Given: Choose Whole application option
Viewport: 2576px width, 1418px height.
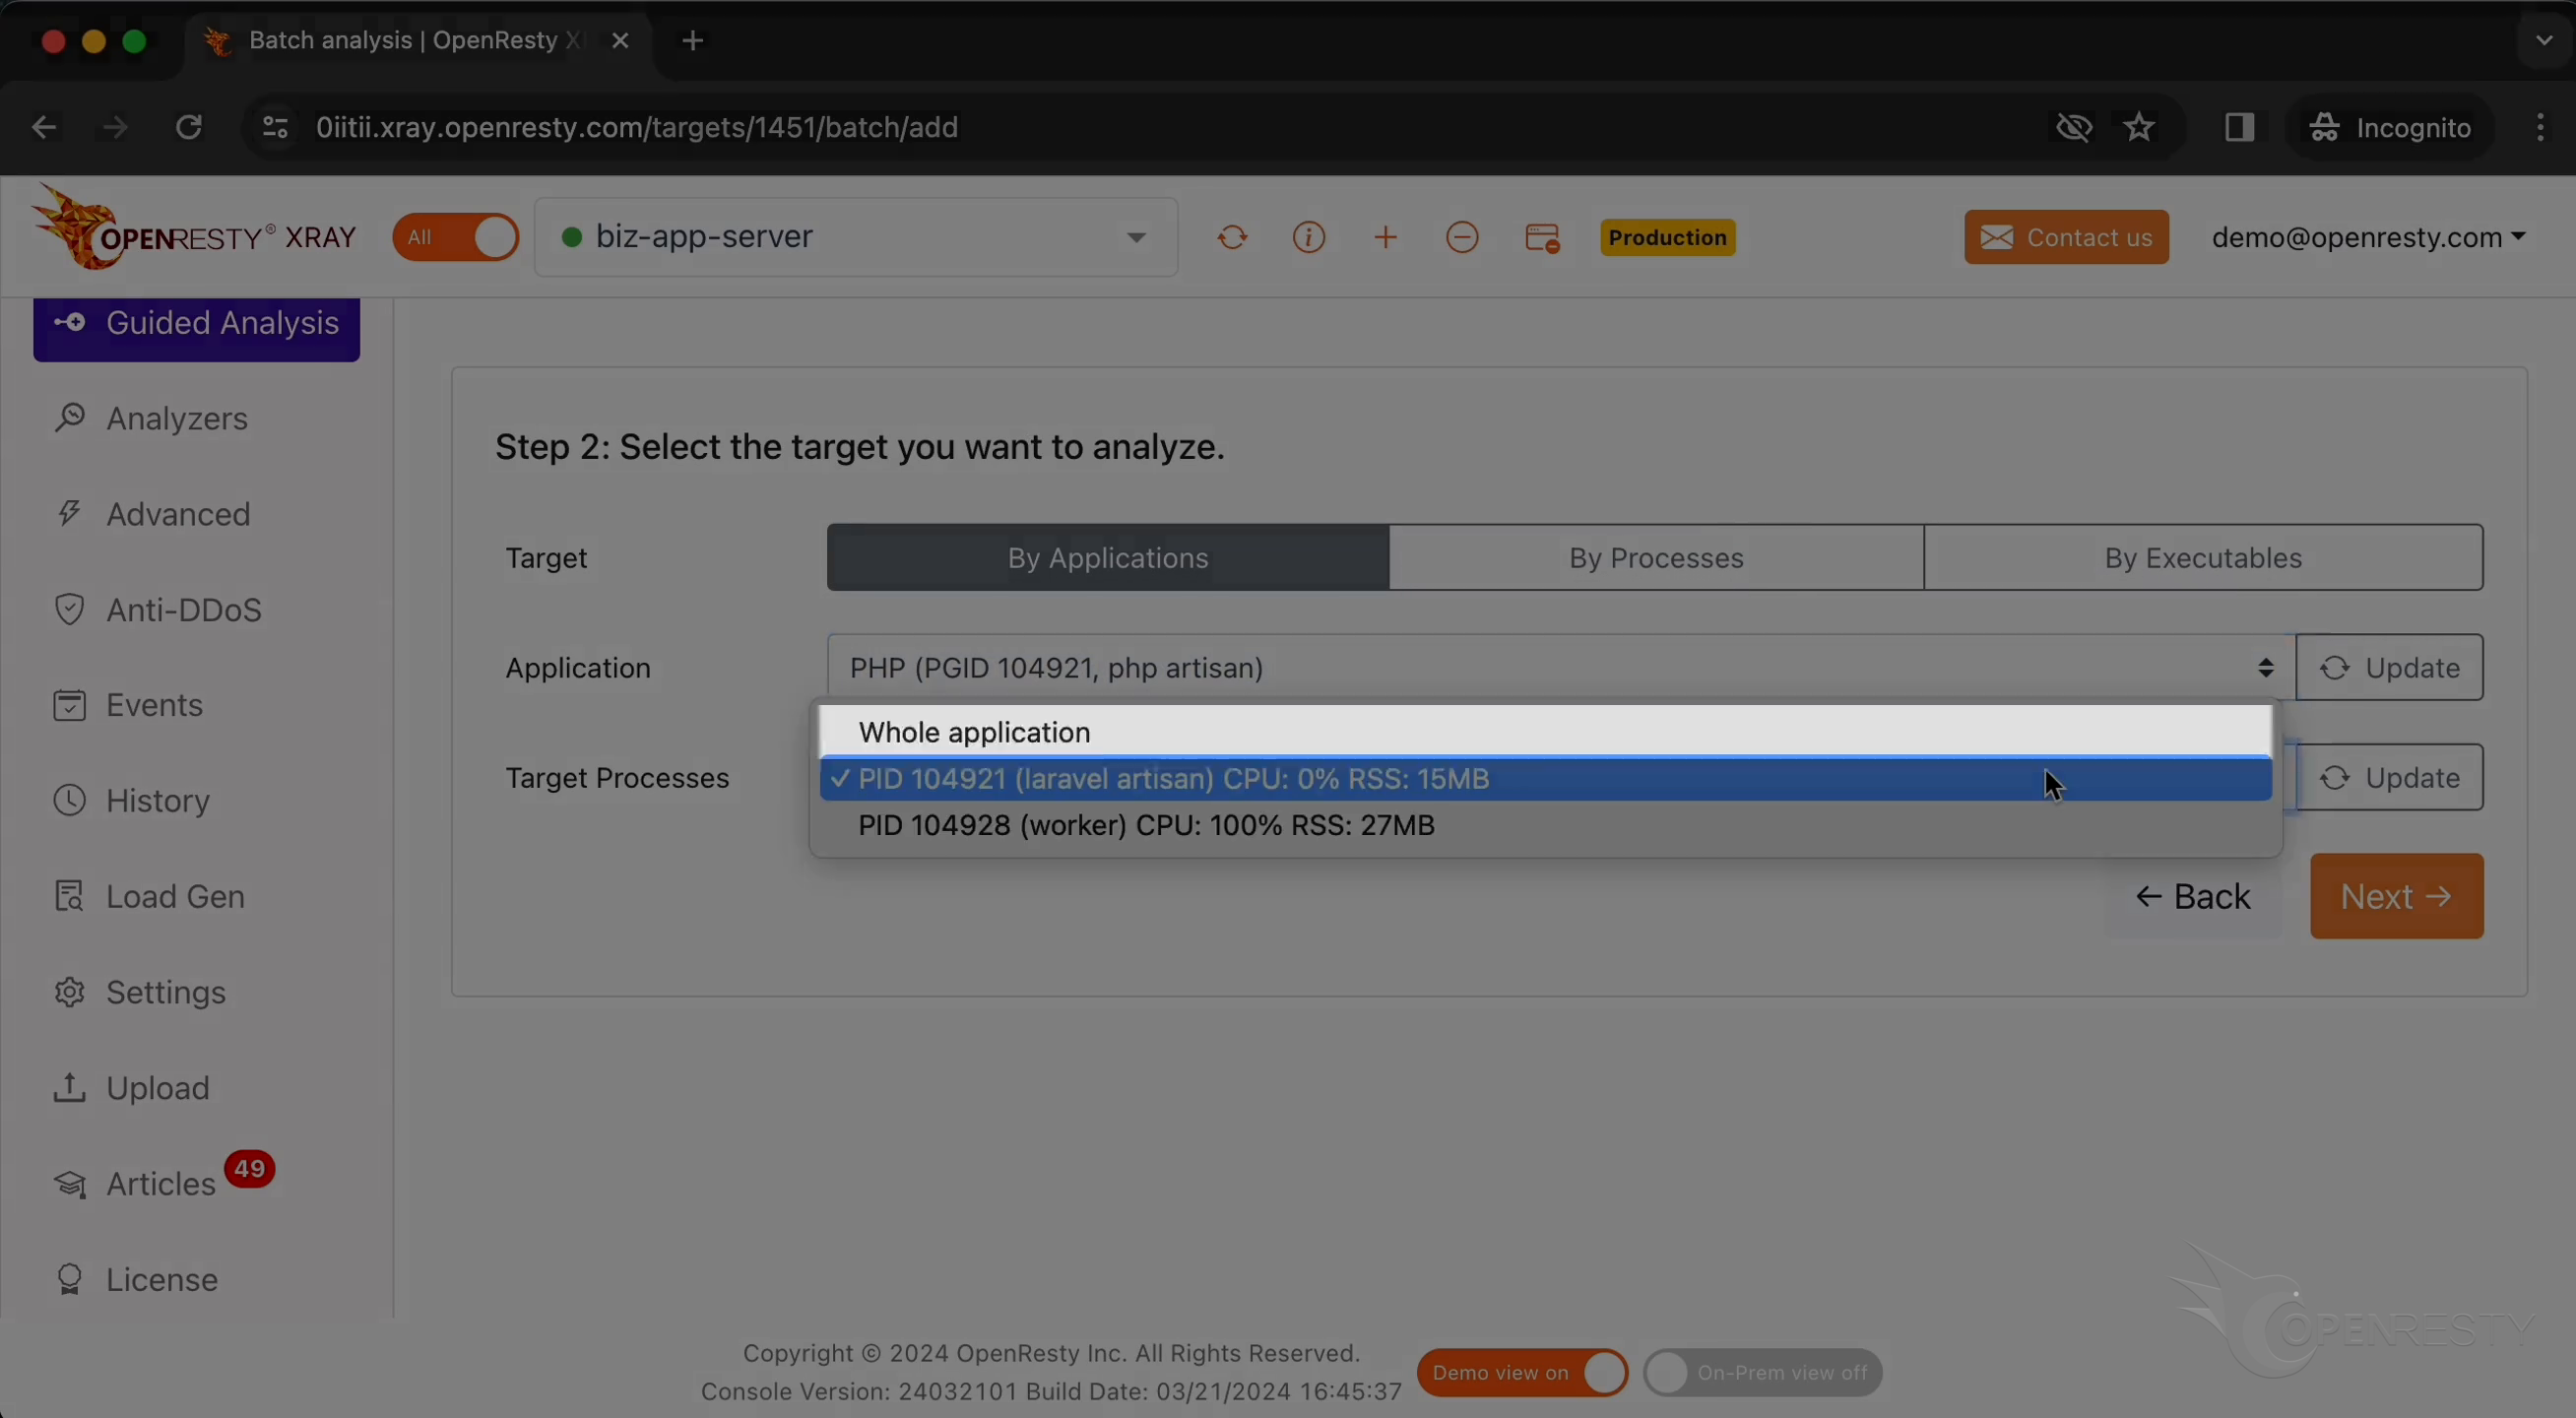Looking at the screenshot, I should [x=1546, y=732].
